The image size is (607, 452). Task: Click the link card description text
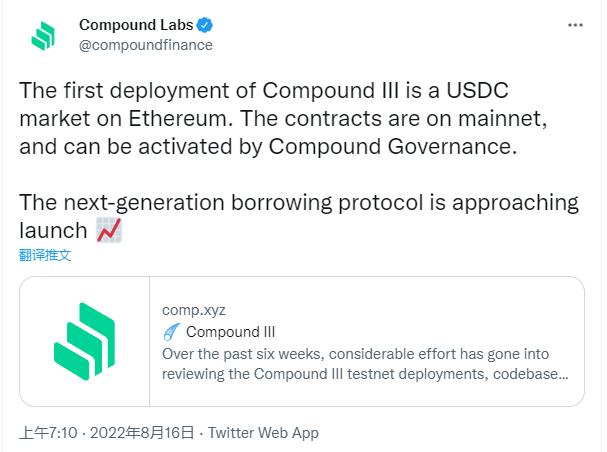pyautogui.click(x=365, y=365)
